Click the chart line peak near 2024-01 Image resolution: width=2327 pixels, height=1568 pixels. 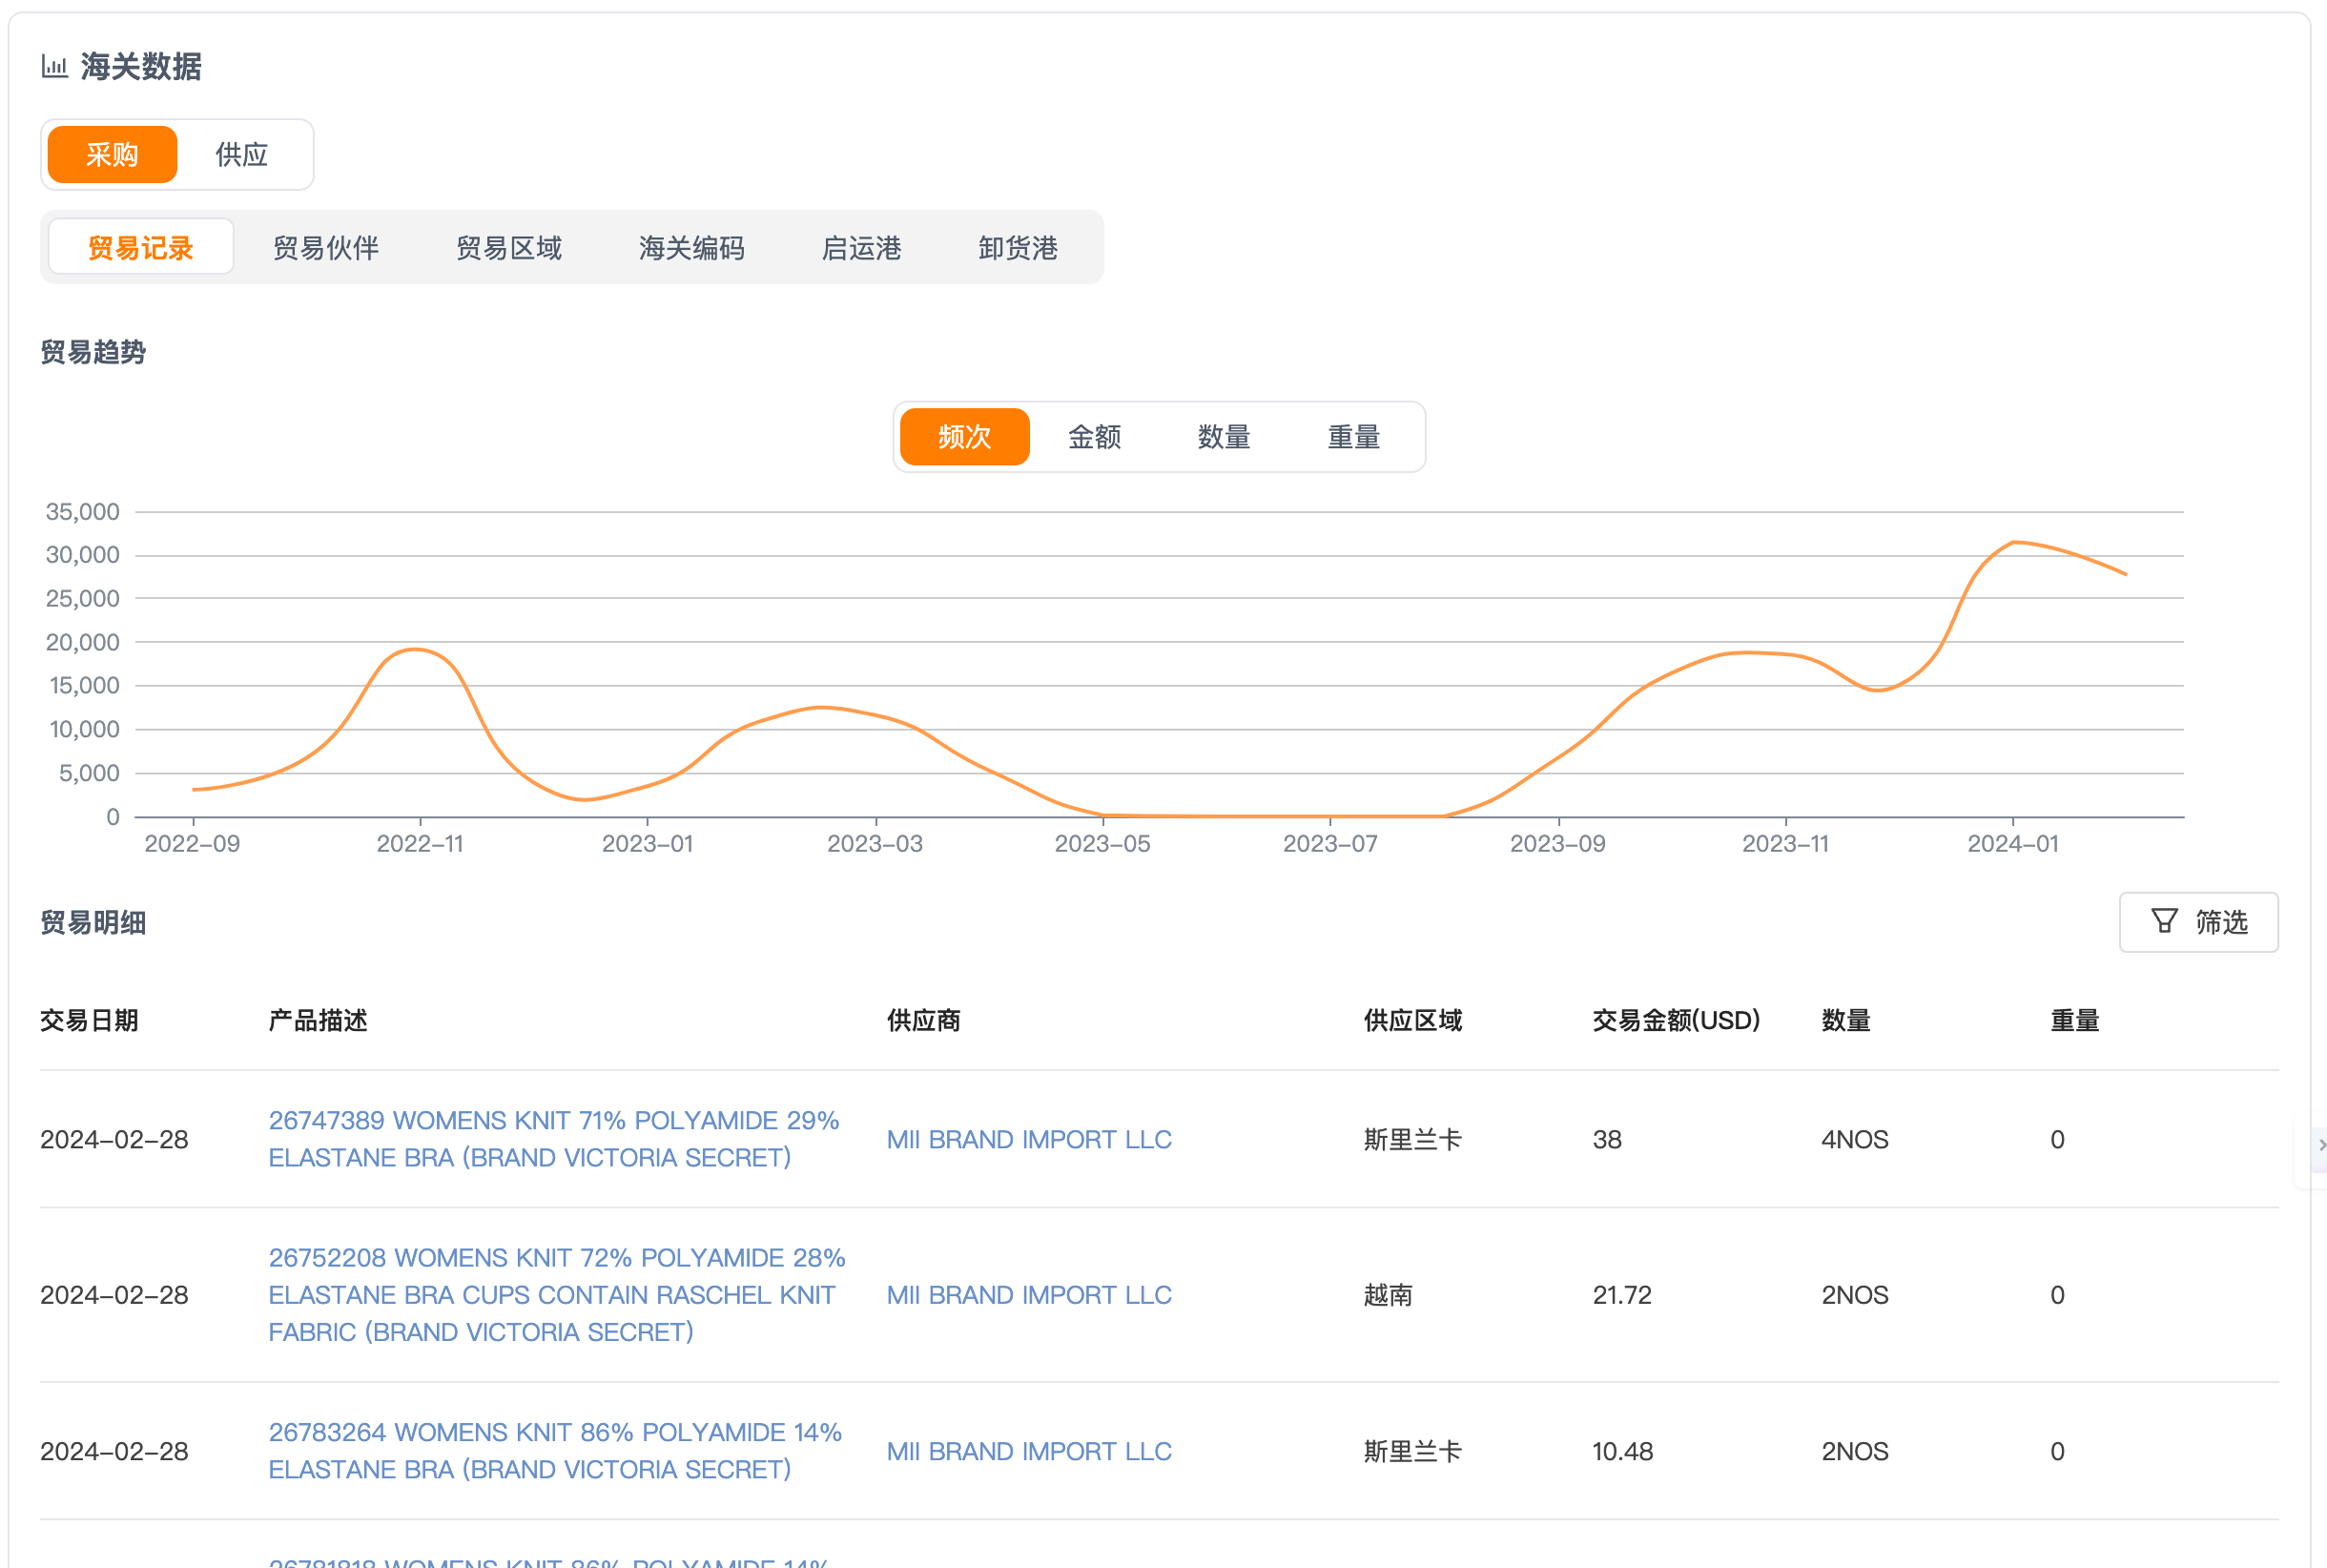(2013, 542)
